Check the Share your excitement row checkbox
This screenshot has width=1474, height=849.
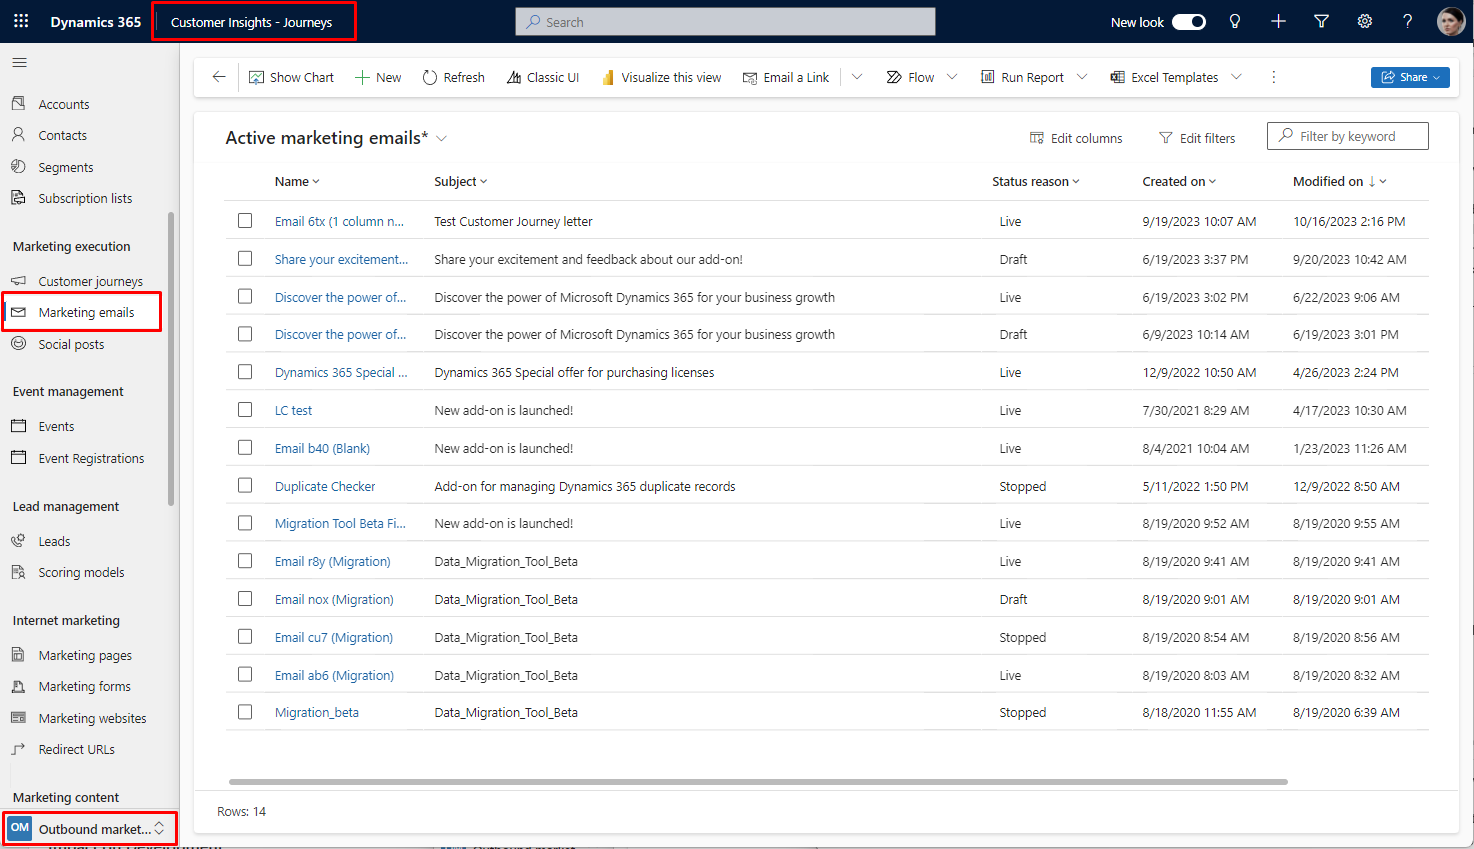[x=245, y=258]
